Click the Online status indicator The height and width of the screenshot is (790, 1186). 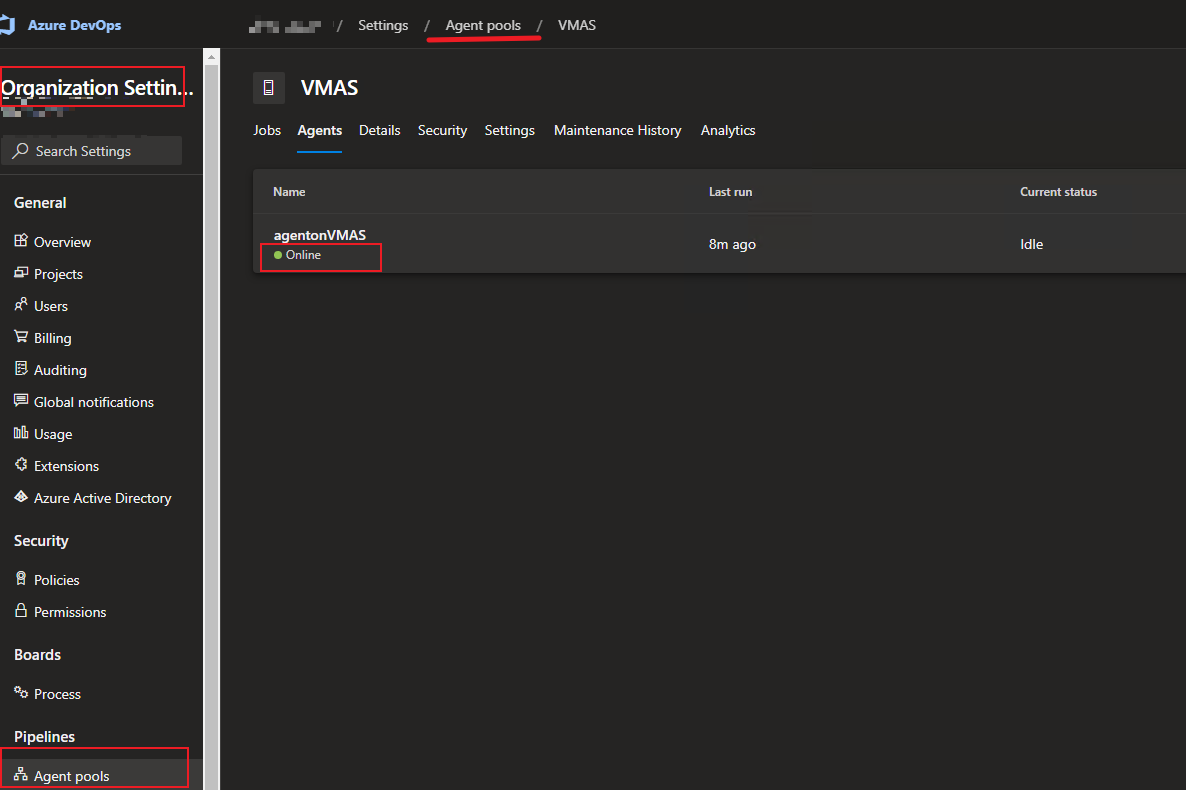[x=296, y=255]
